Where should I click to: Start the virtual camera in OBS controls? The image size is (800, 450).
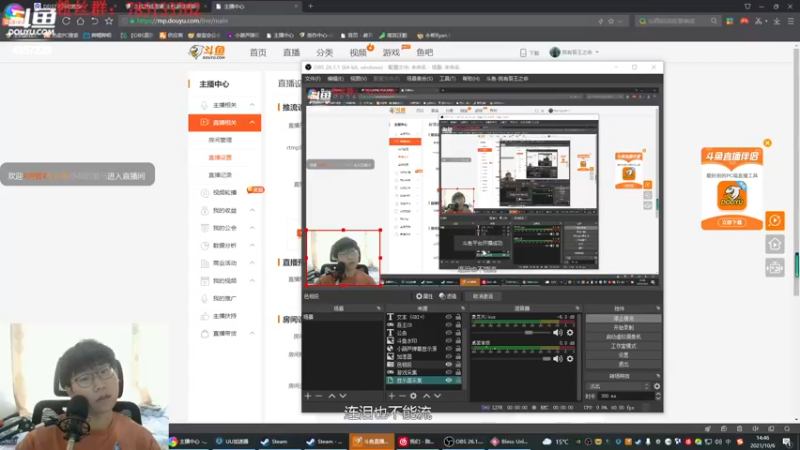[x=623, y=337]
